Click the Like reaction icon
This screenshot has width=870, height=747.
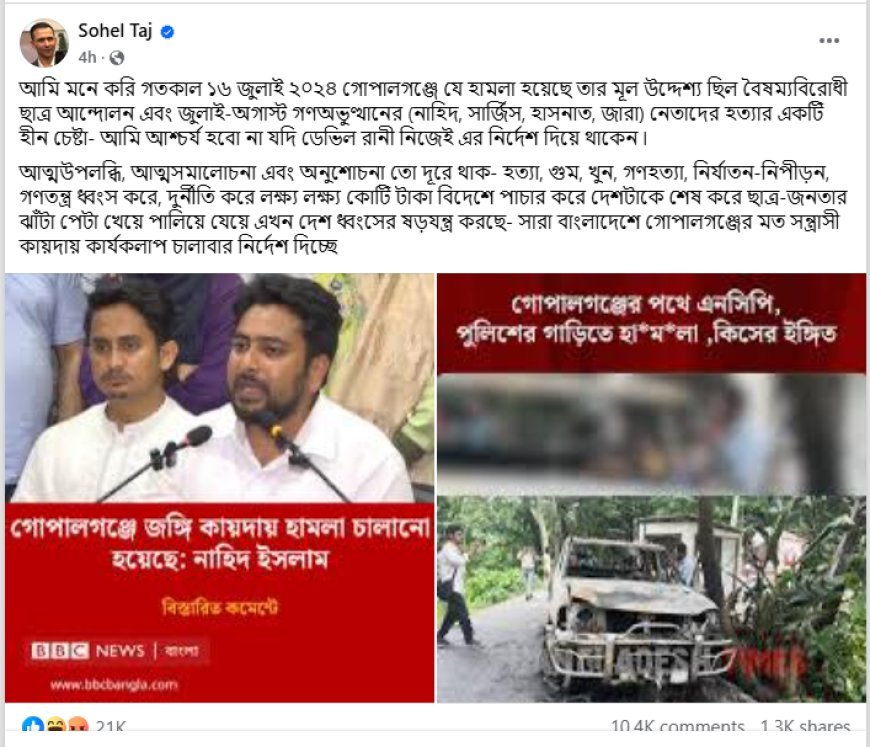click(x=33, y=724)
